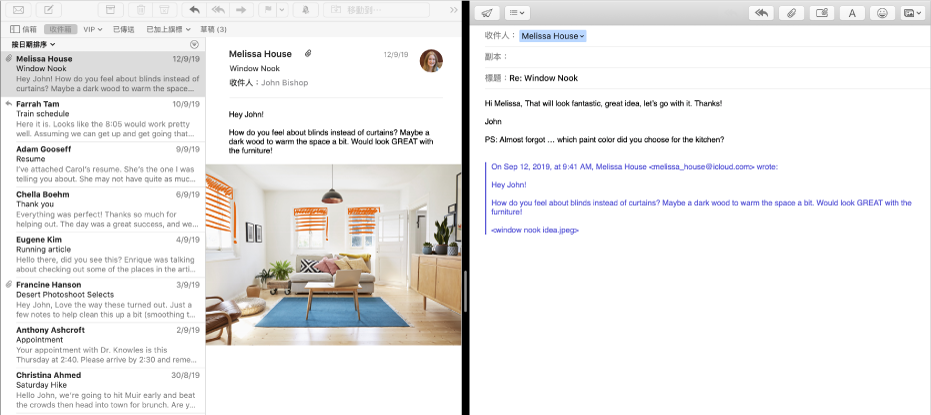Forward the message with the right arrow
Image resolution: width=931 pixels, height=415 pixels.
click(241, 10)
